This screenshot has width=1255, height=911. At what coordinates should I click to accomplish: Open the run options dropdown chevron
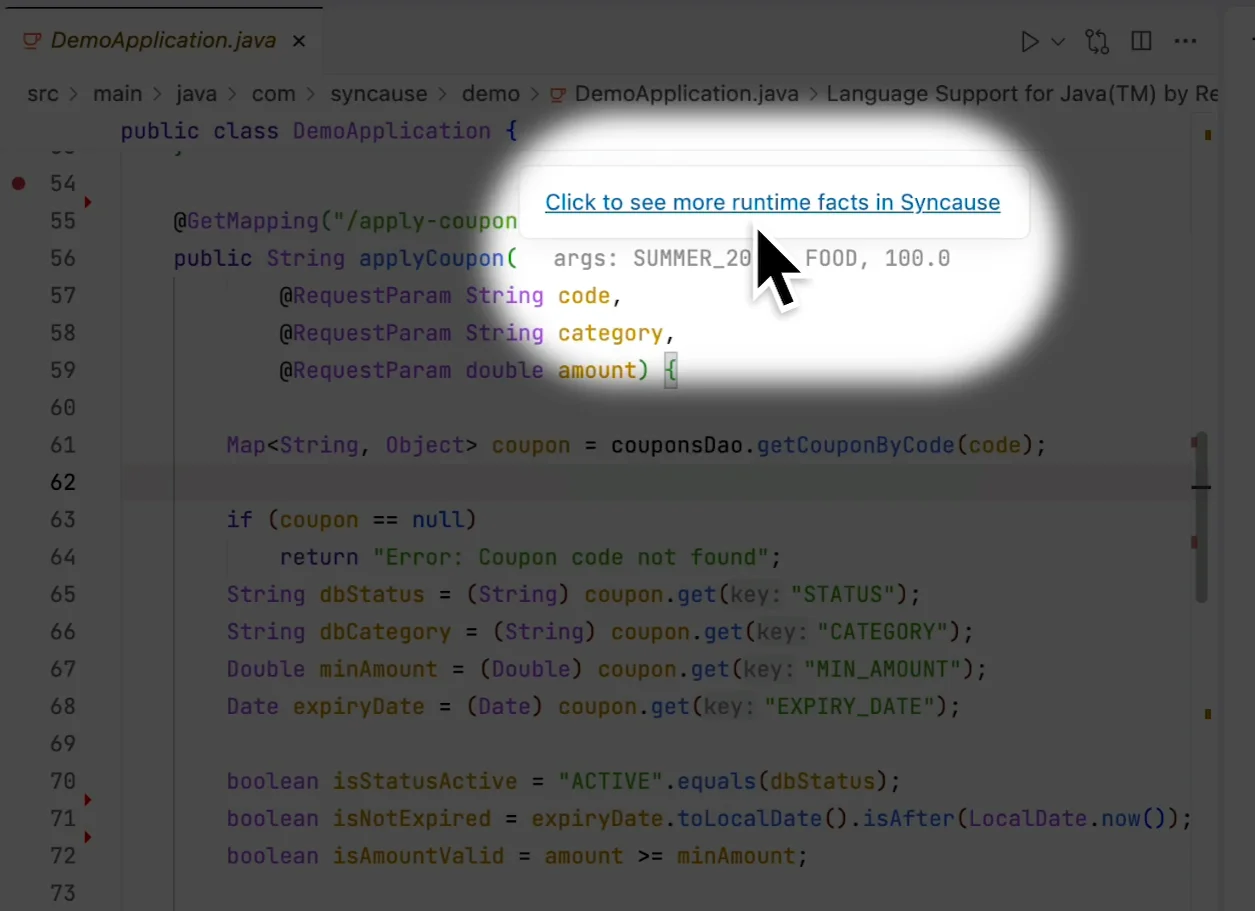pos(1058,42)
